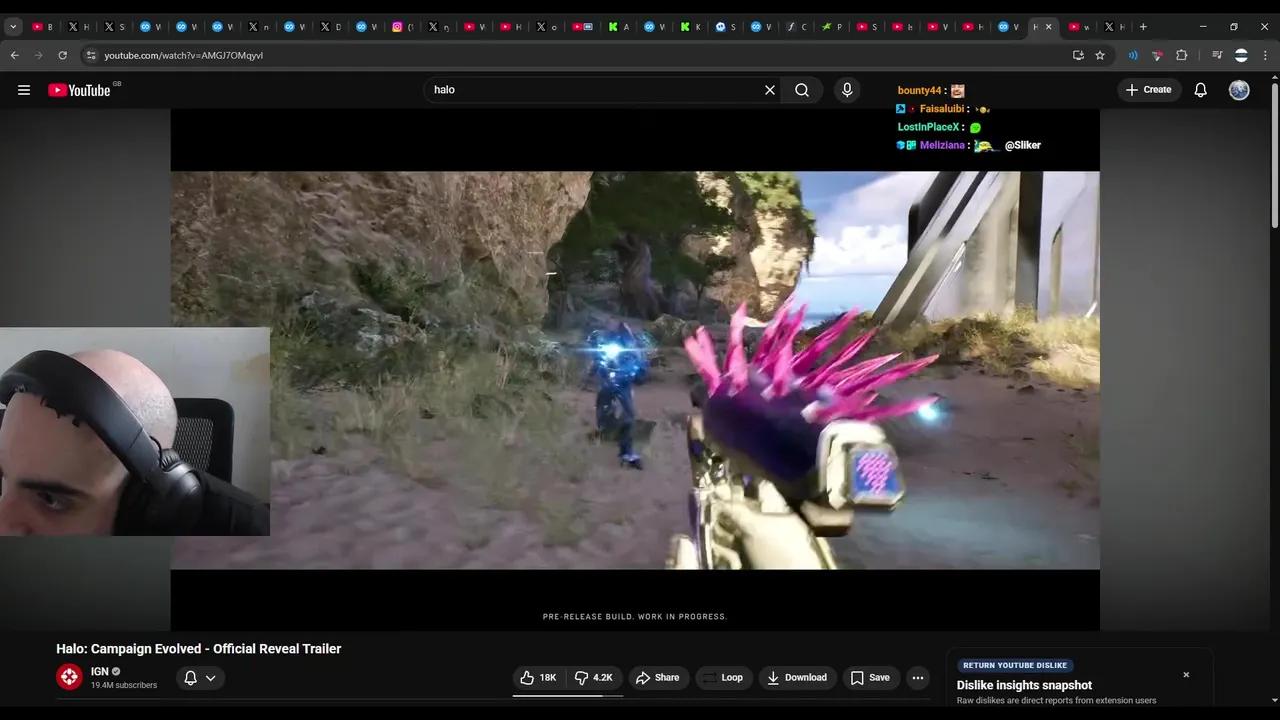Open the account avatar menu
Screen dimensions: 1280x720
(1239, 90)
